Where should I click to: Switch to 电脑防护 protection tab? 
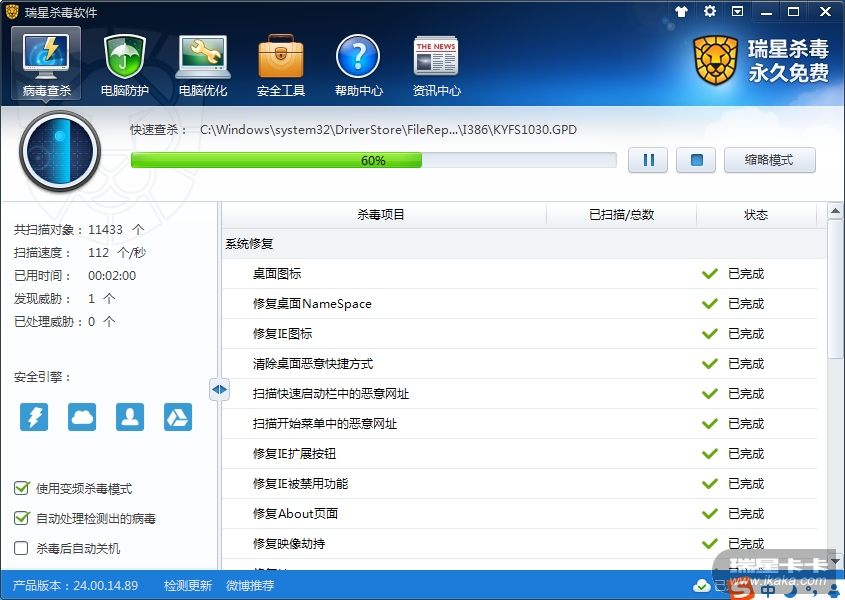click(x=124, y=64)
